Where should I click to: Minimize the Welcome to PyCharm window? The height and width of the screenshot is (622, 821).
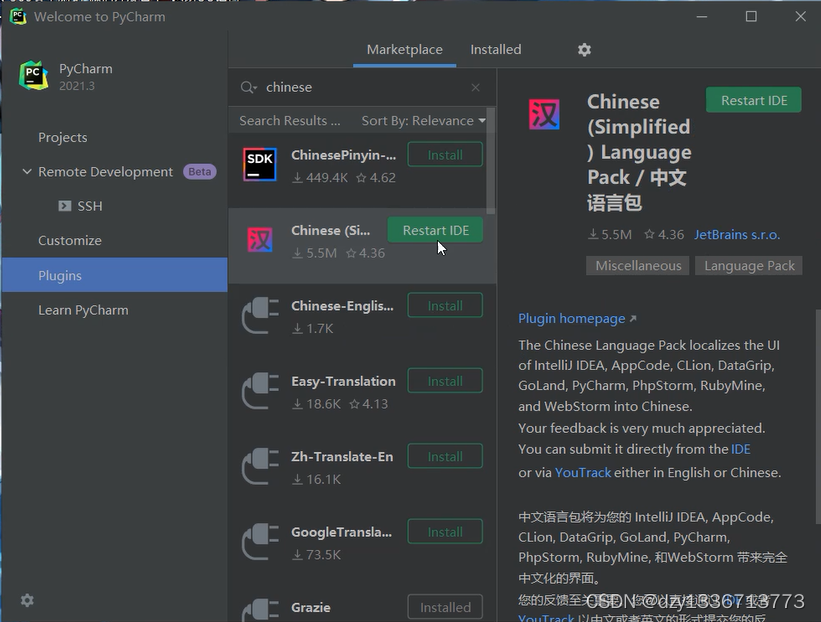click(x=702, y=17)
